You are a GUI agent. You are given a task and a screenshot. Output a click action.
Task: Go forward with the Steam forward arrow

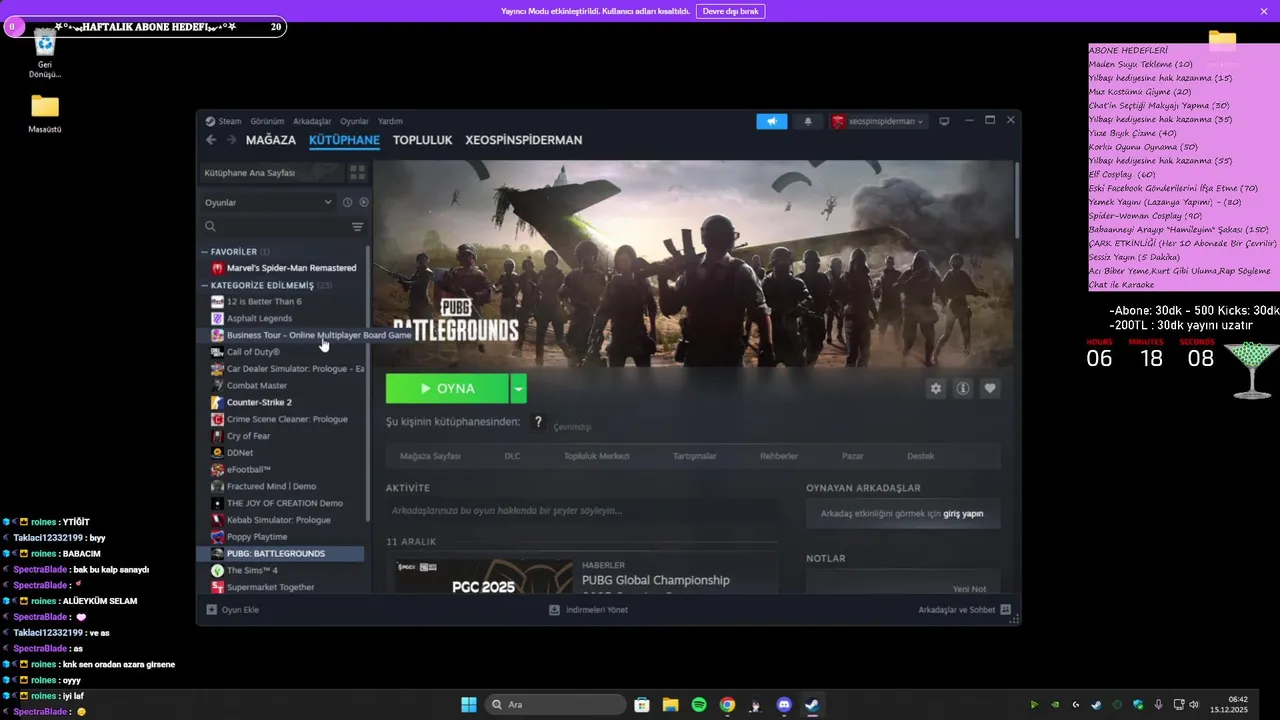[x=231, y=140]
